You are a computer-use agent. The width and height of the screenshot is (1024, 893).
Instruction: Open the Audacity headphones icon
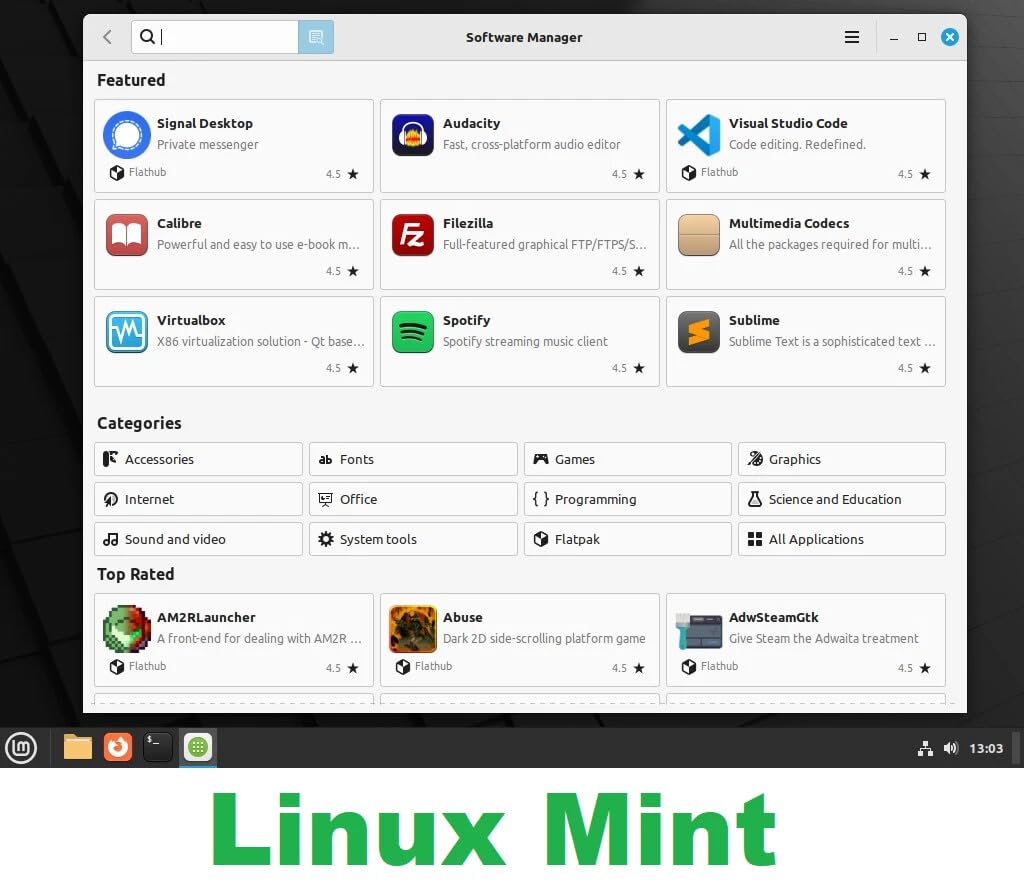413,135
